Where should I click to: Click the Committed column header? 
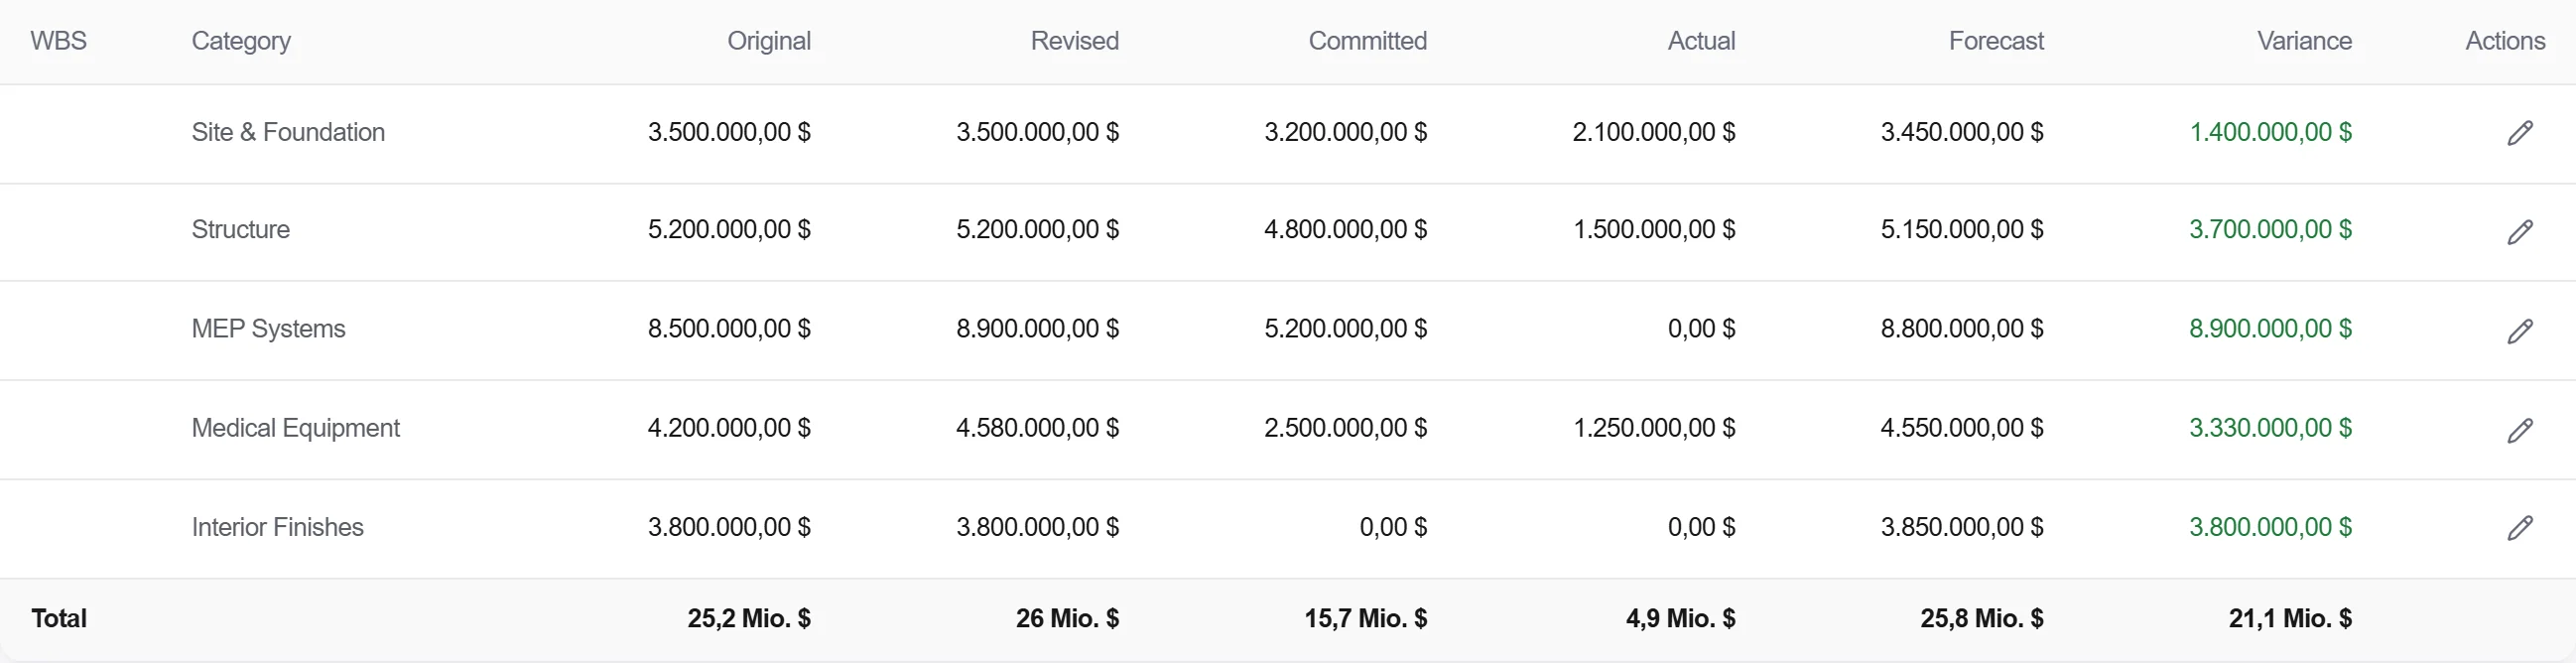tap(1367, 41)
